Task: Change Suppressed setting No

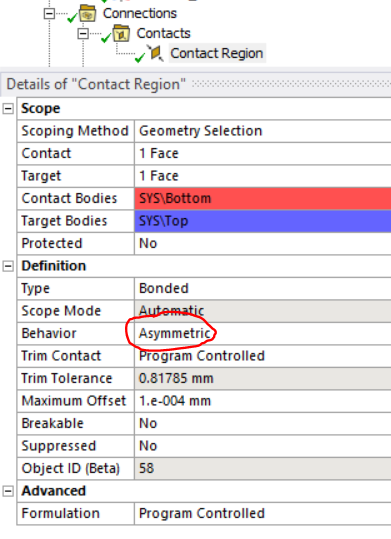Action: tap(263, 446)
